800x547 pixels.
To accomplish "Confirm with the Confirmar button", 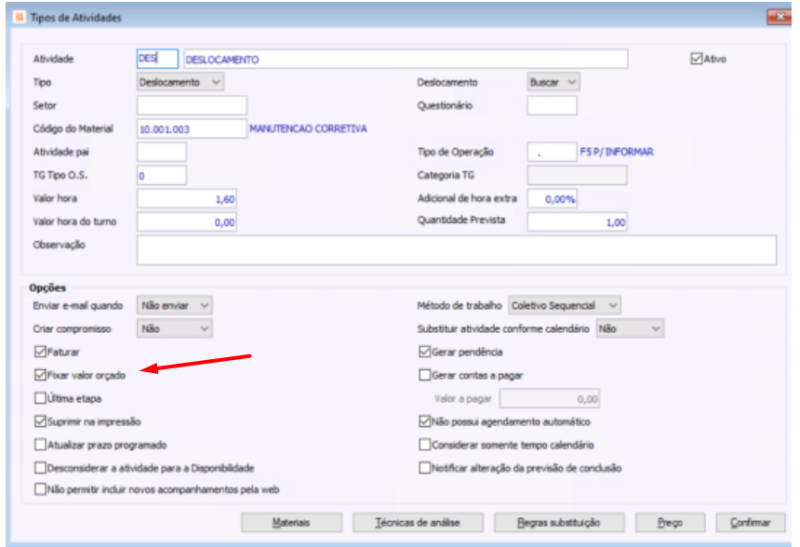I will (x=751, y=523).
